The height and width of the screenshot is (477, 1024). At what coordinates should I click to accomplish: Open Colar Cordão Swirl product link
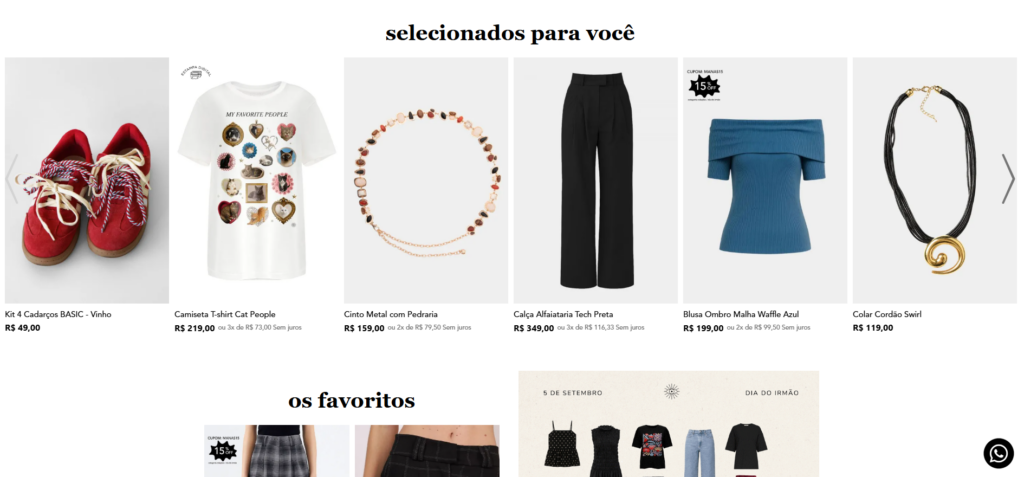coord(887,314)
